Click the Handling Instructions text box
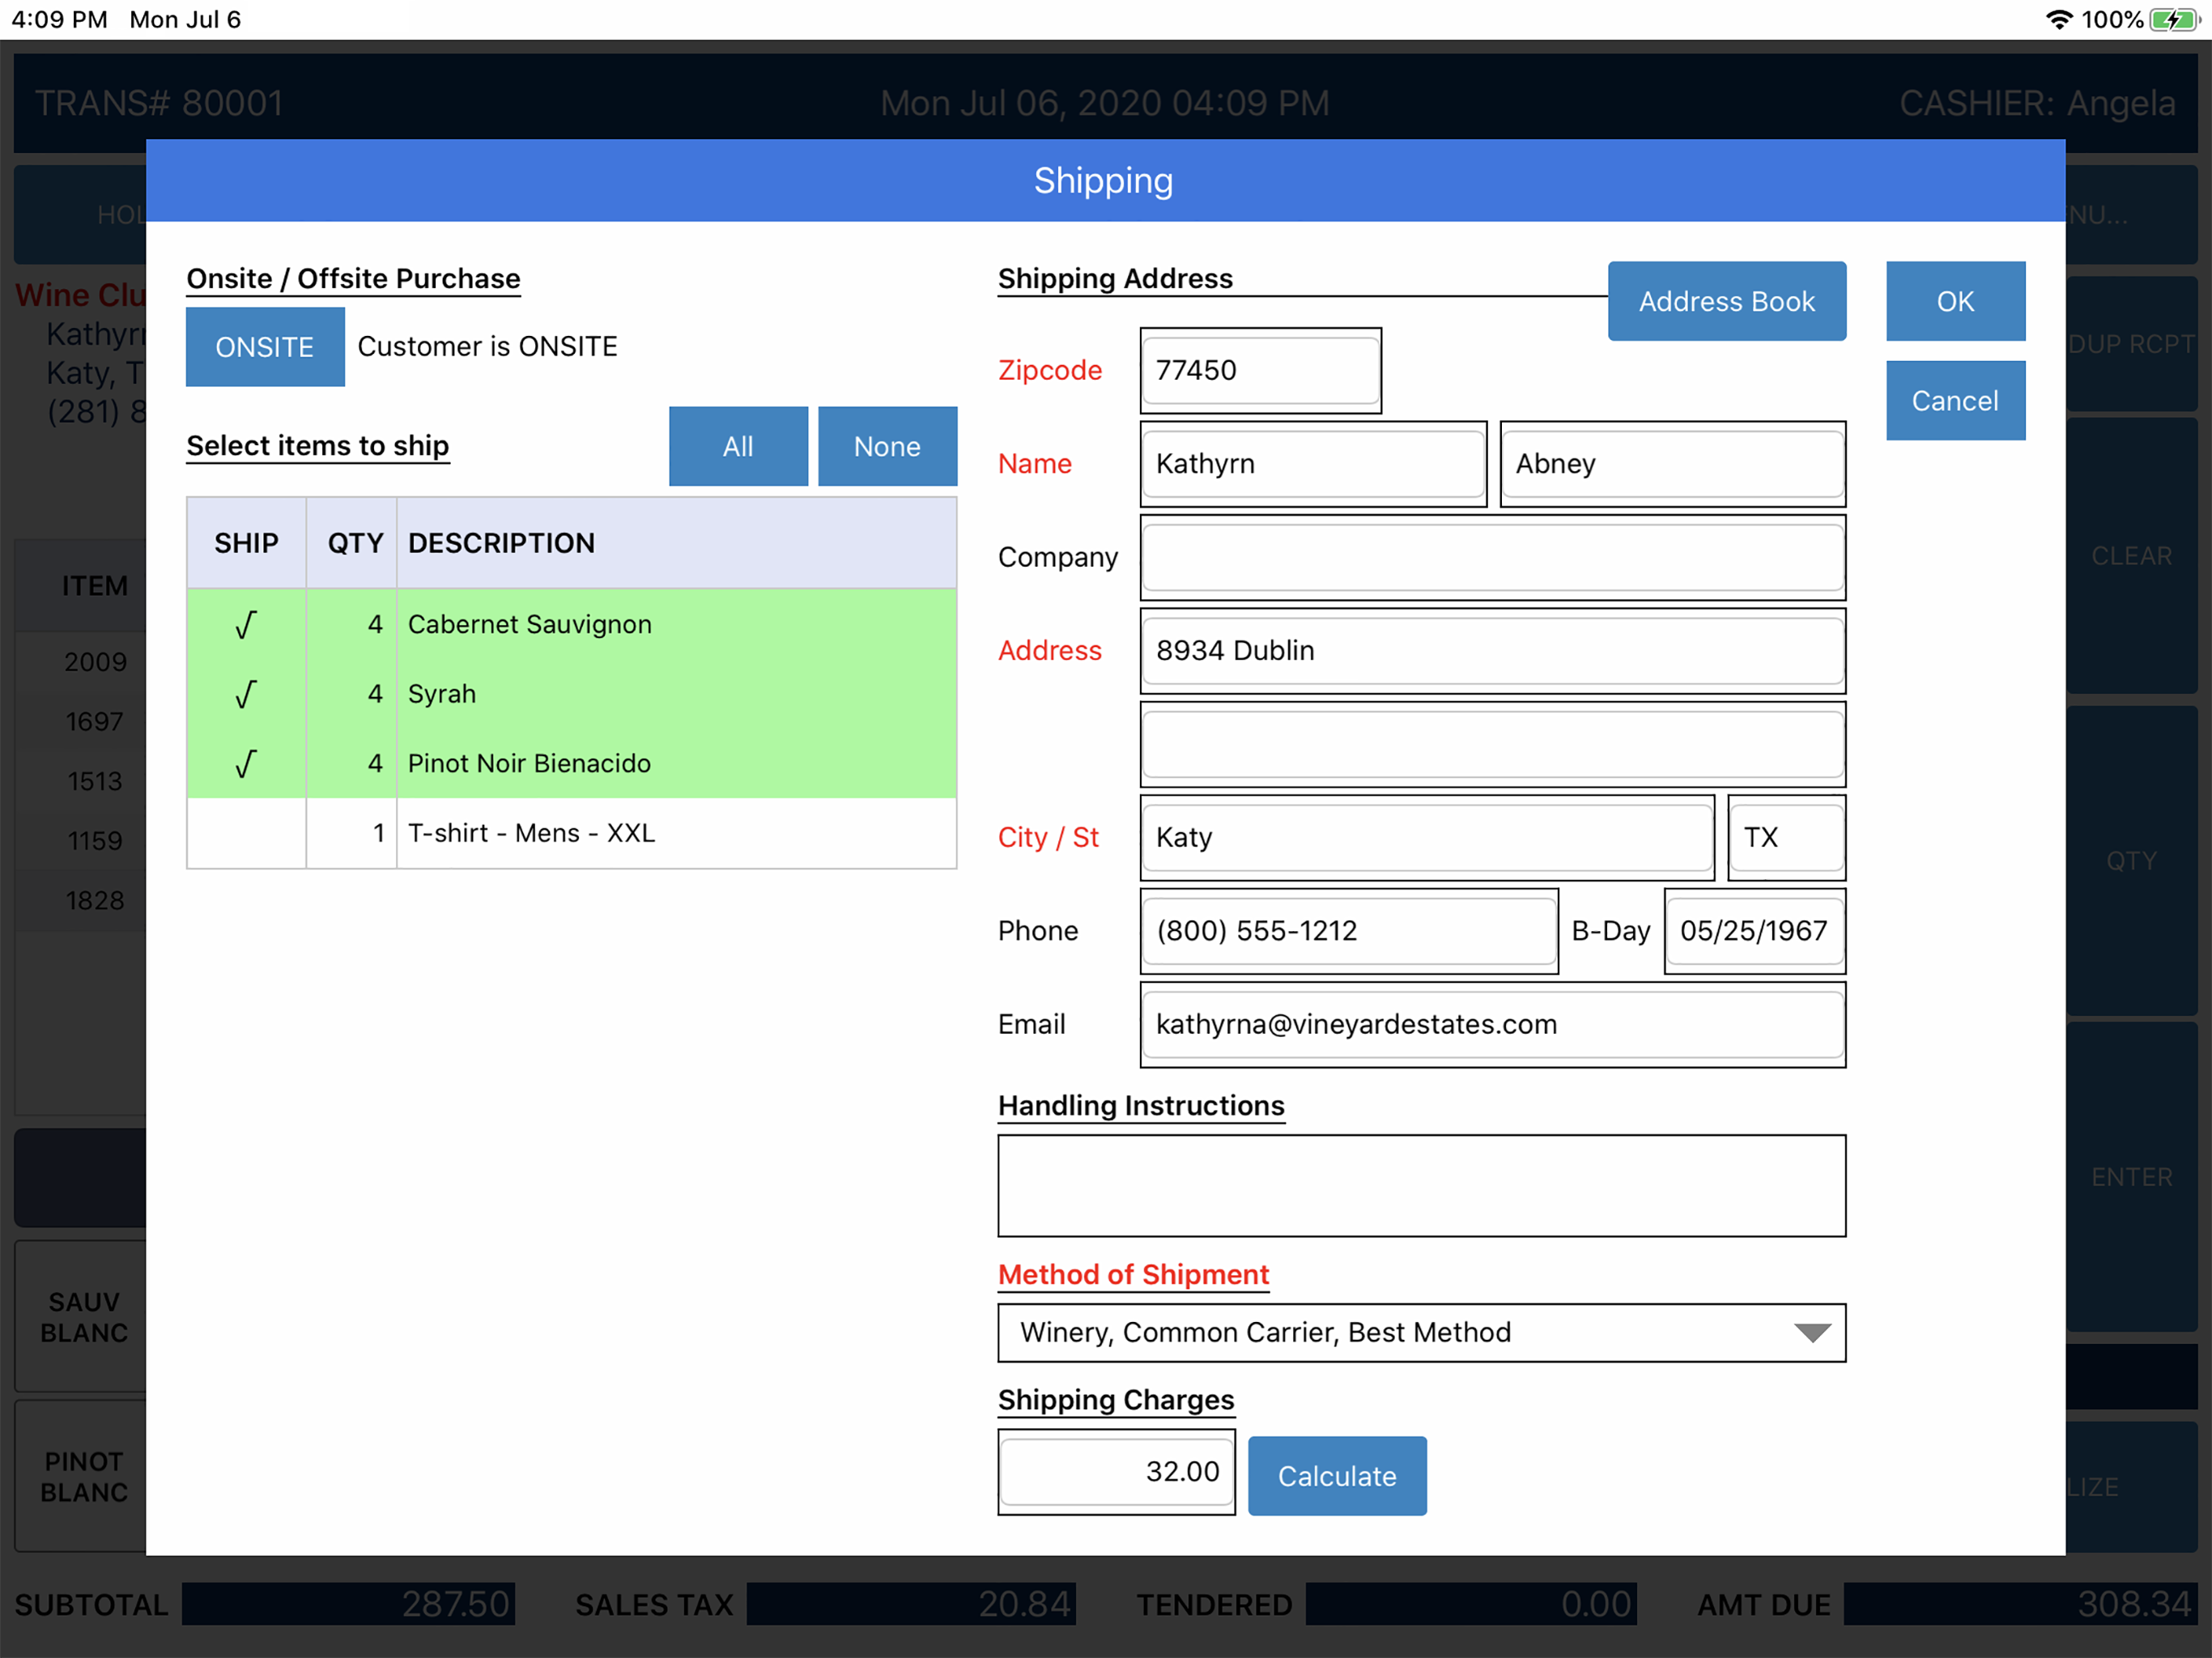Screen dimensions: 2212x1658 click(1421, 1185)
